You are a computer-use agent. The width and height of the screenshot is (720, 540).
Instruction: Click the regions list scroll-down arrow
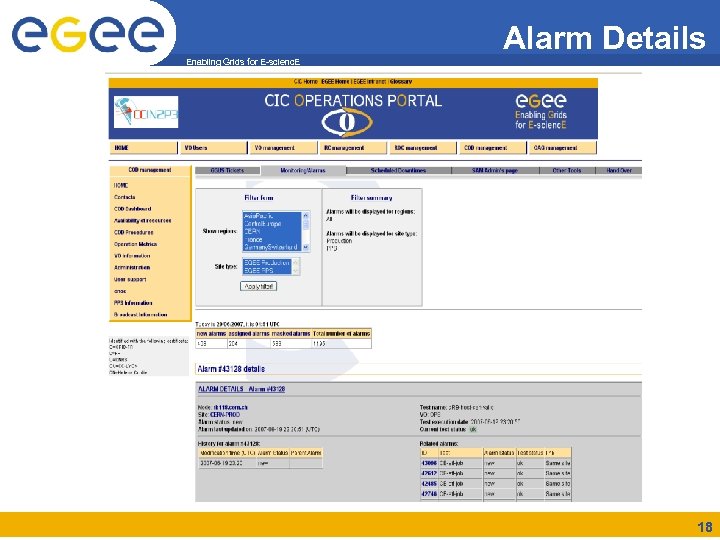[306, 248]
